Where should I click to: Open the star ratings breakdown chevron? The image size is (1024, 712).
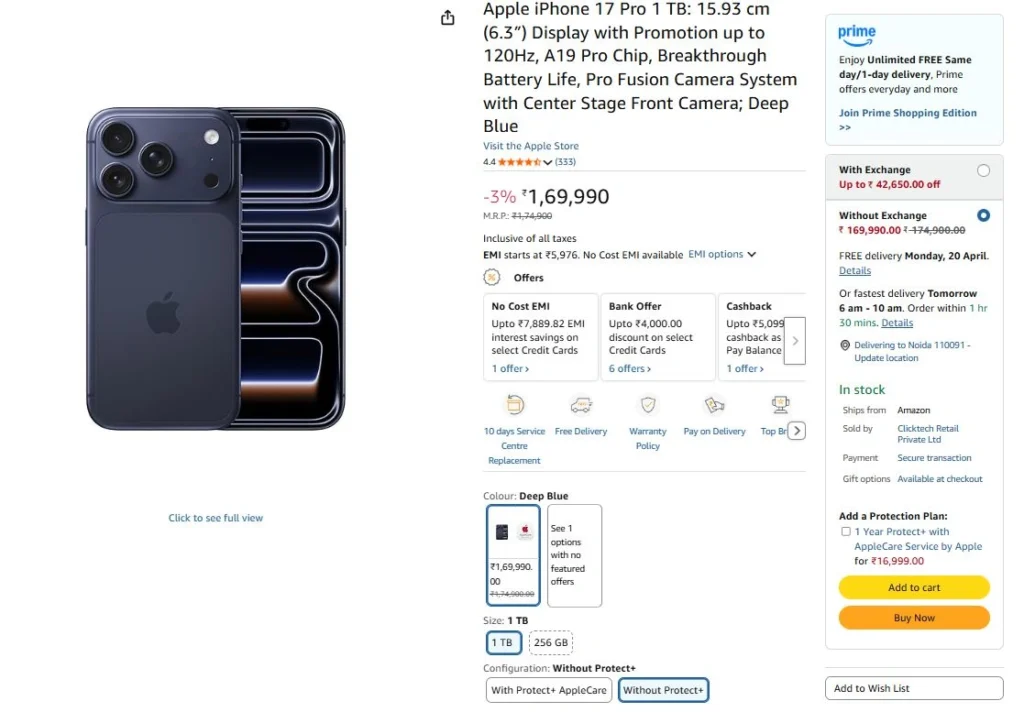point(548,162)
